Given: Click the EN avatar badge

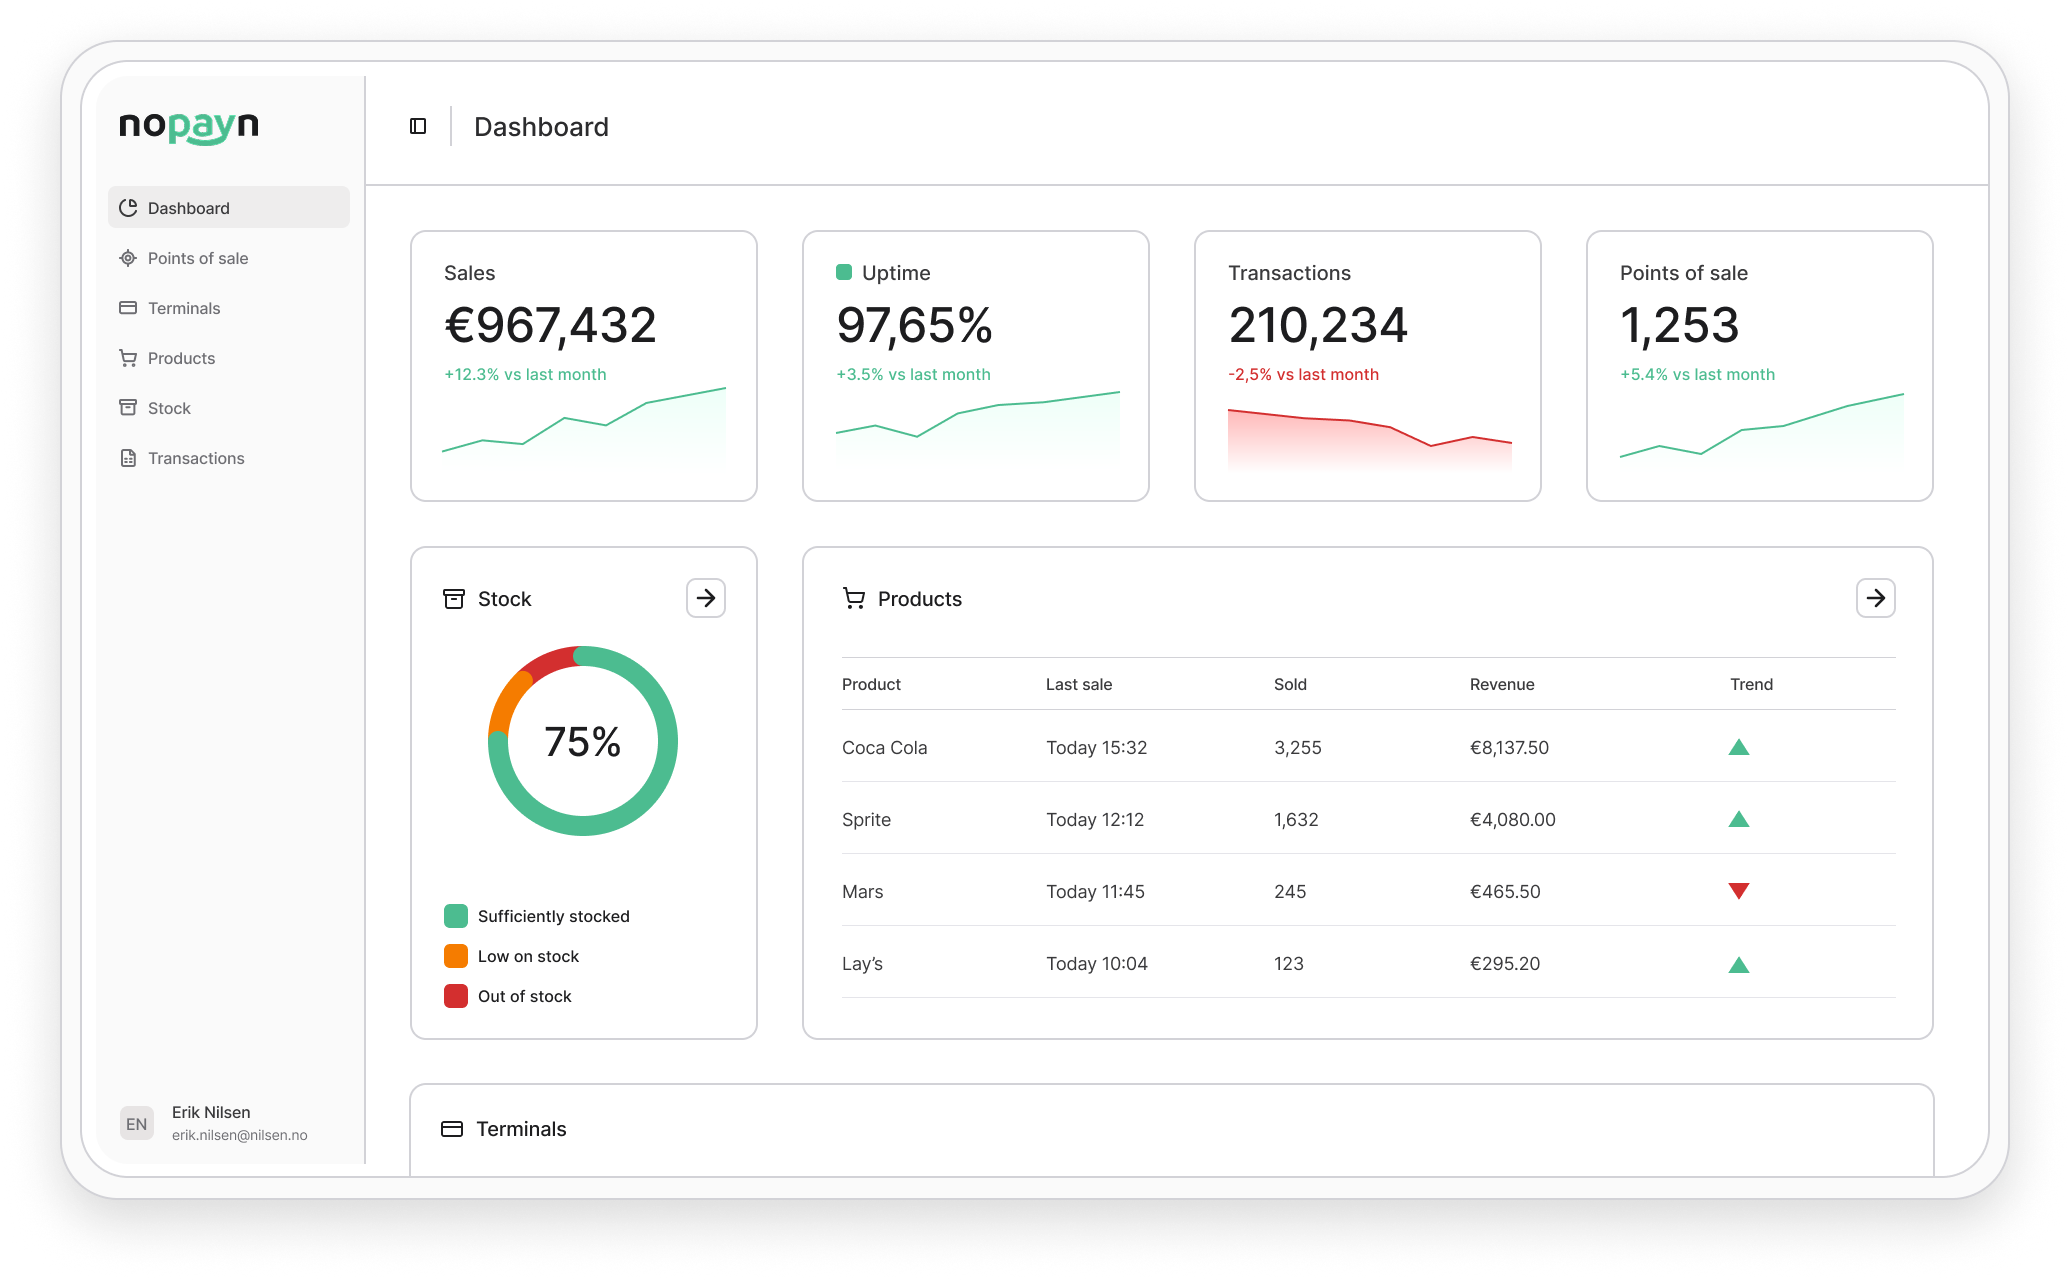Looking at the screenshot, I should pos(137,1123).
